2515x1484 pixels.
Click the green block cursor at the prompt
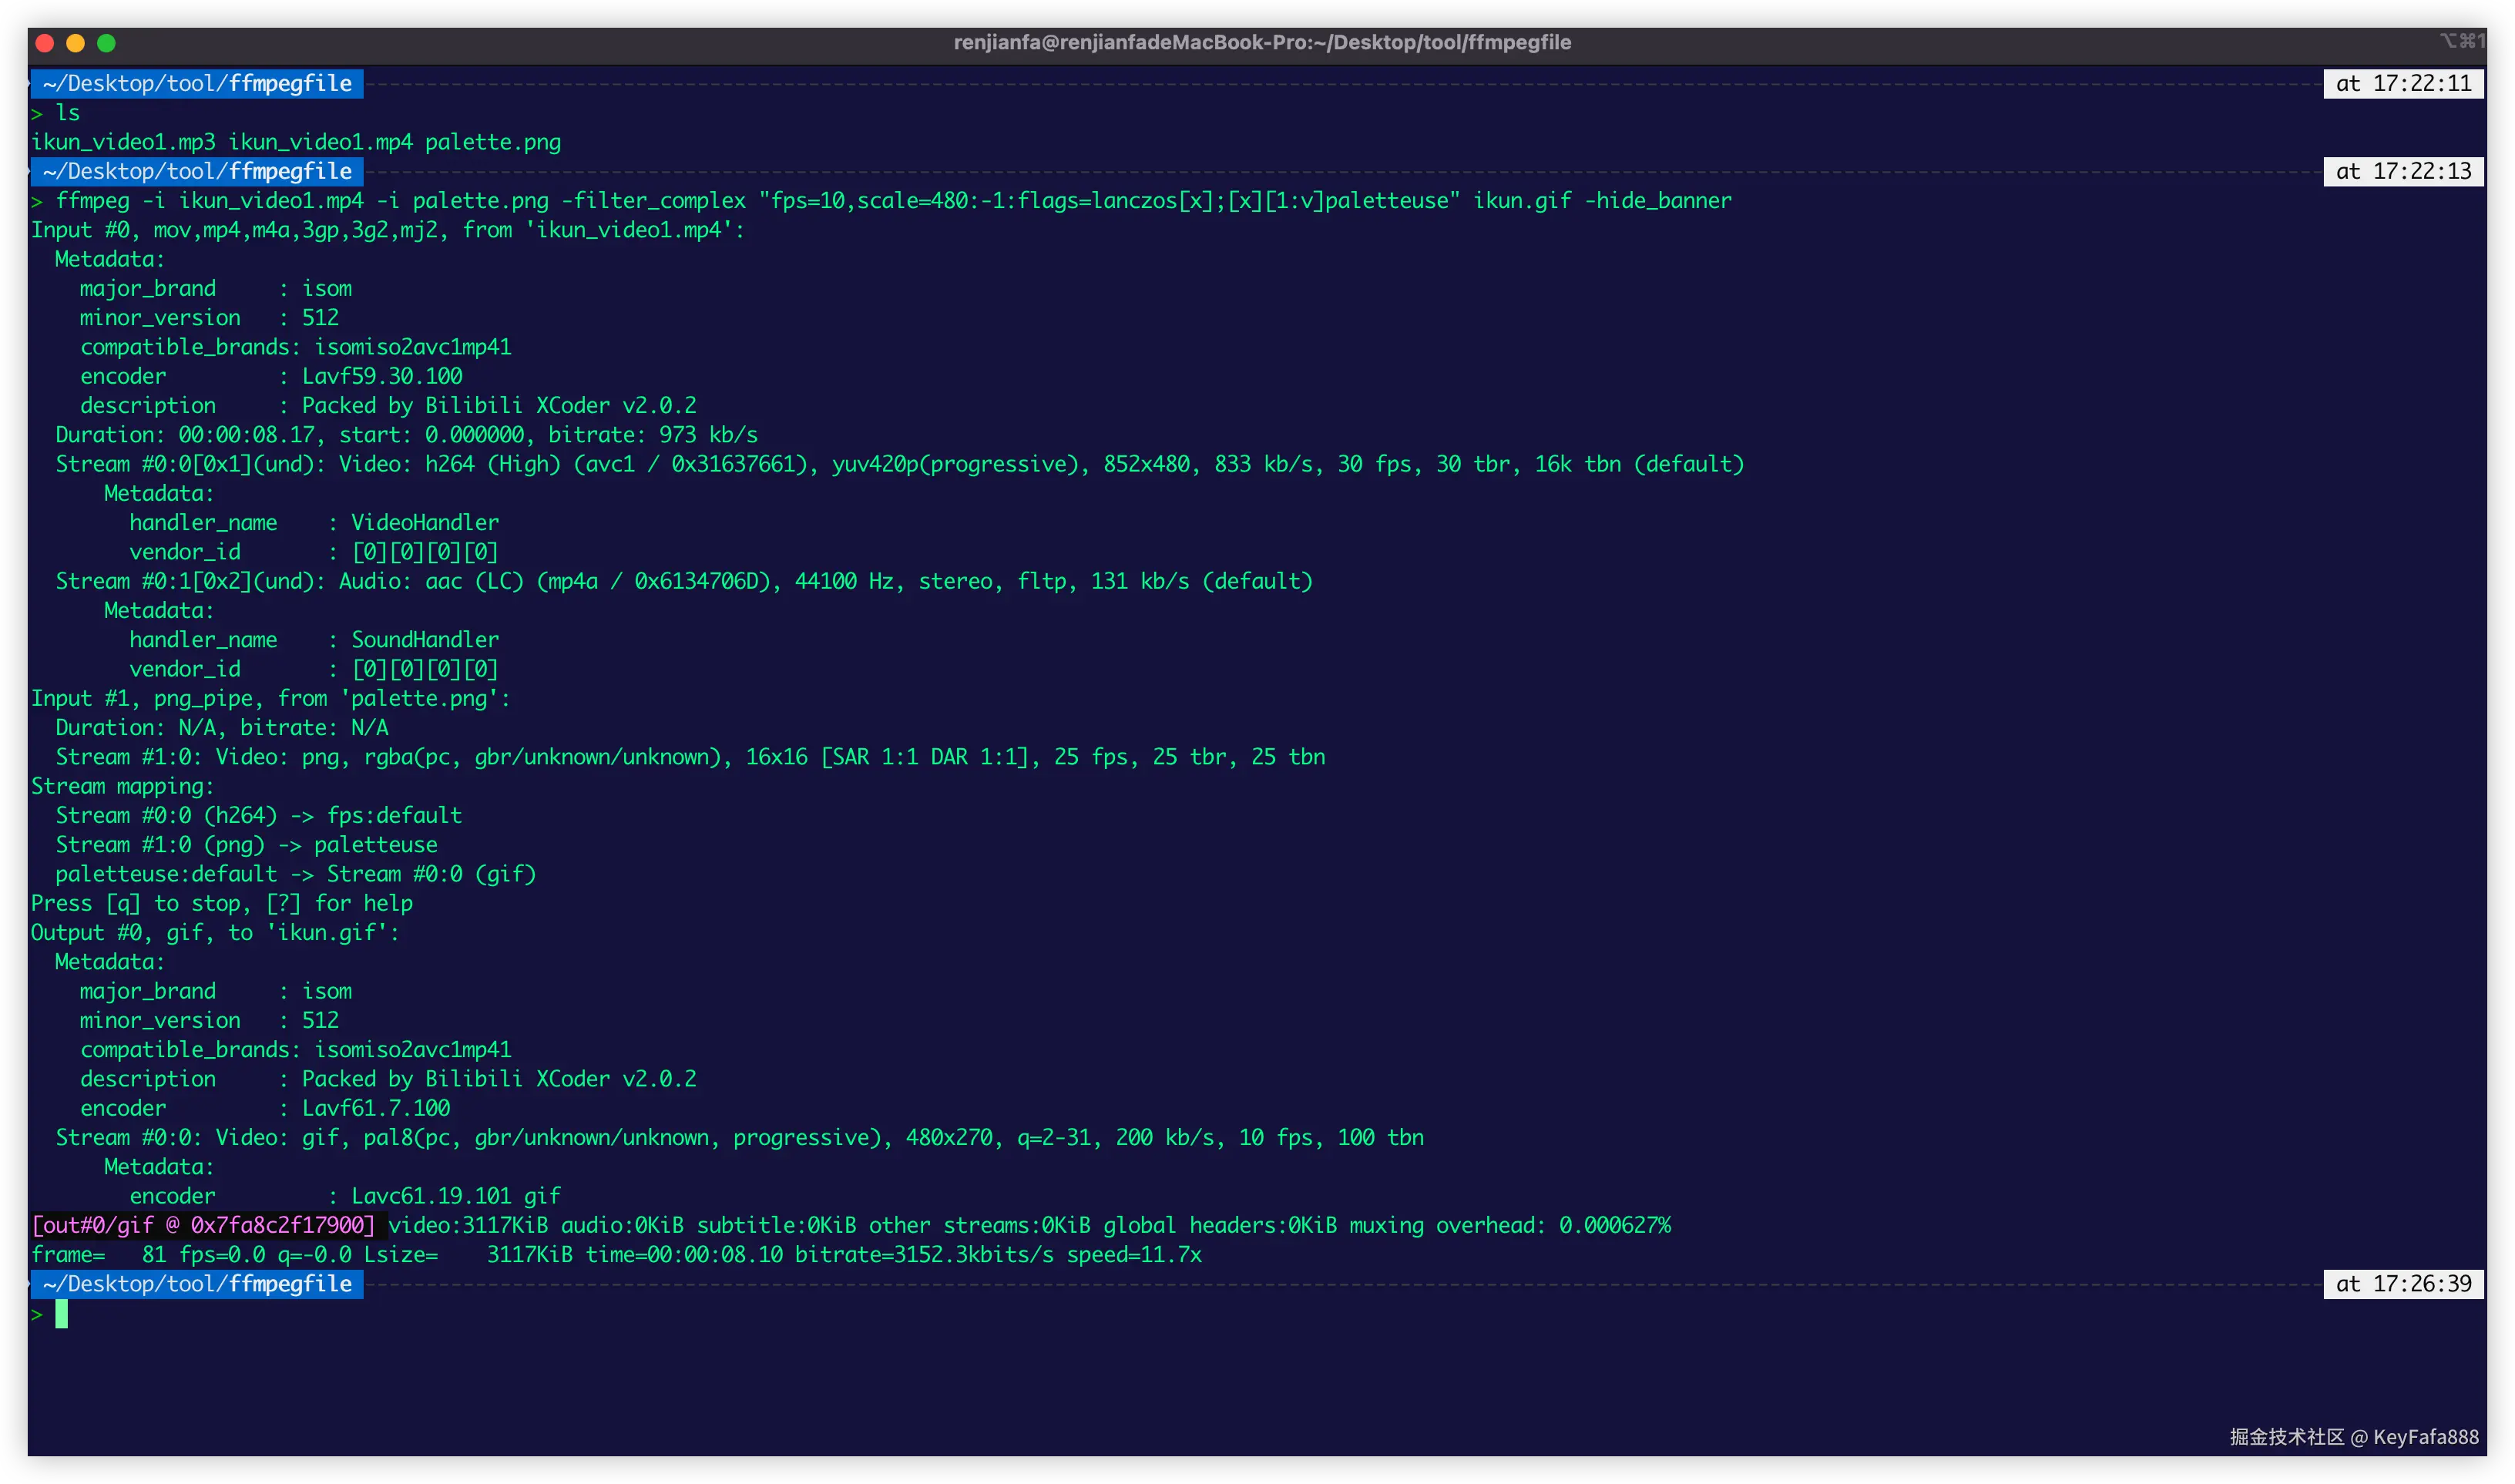(x=62, y=1314)
